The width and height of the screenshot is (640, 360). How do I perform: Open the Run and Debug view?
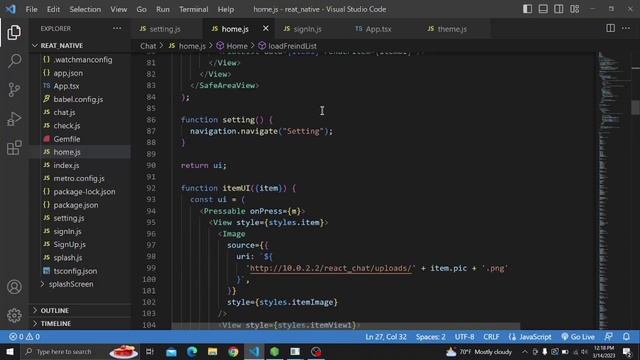tap(14, 119)
